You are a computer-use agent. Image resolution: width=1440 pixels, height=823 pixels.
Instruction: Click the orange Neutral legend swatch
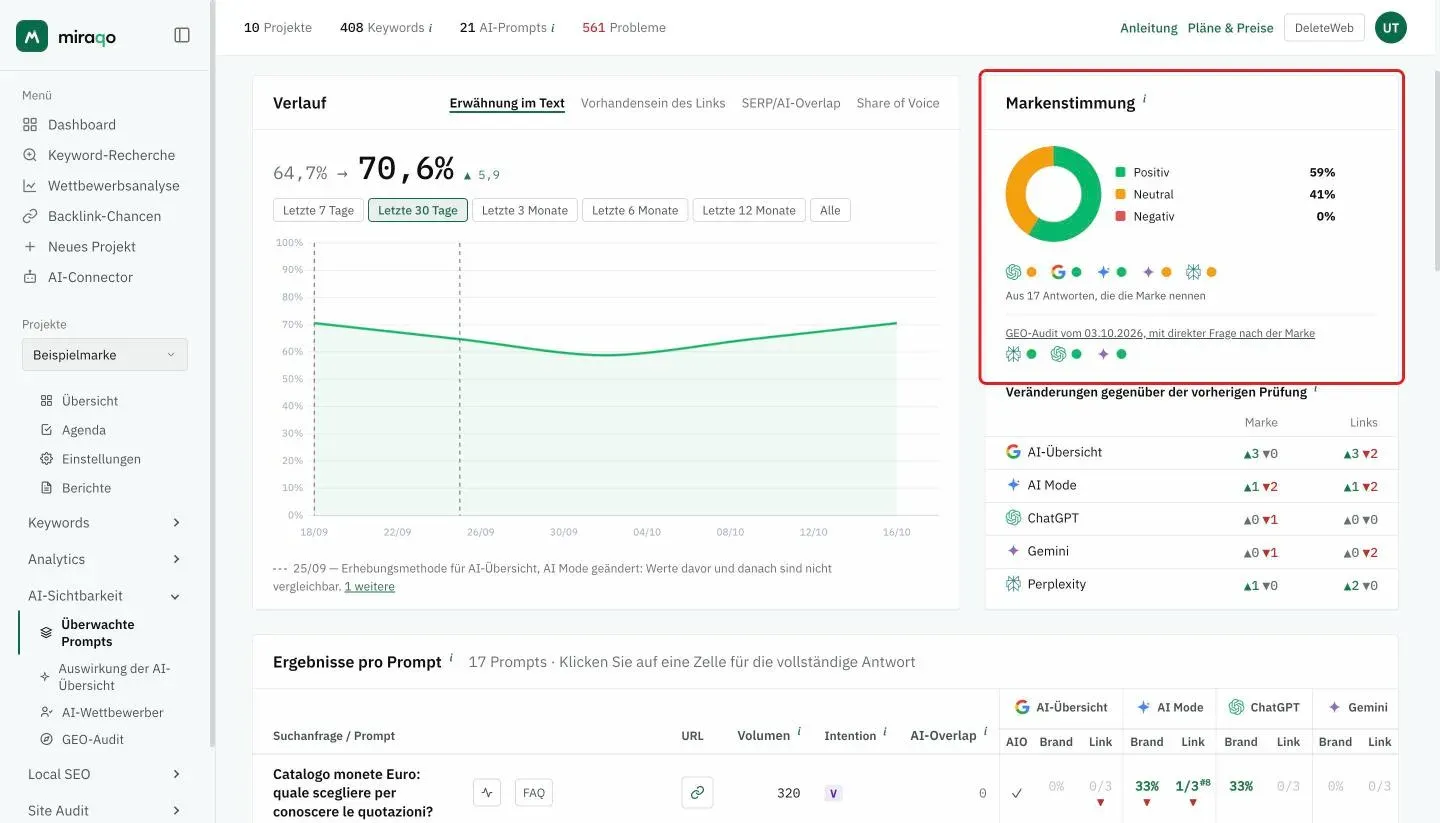(1121, 195)
